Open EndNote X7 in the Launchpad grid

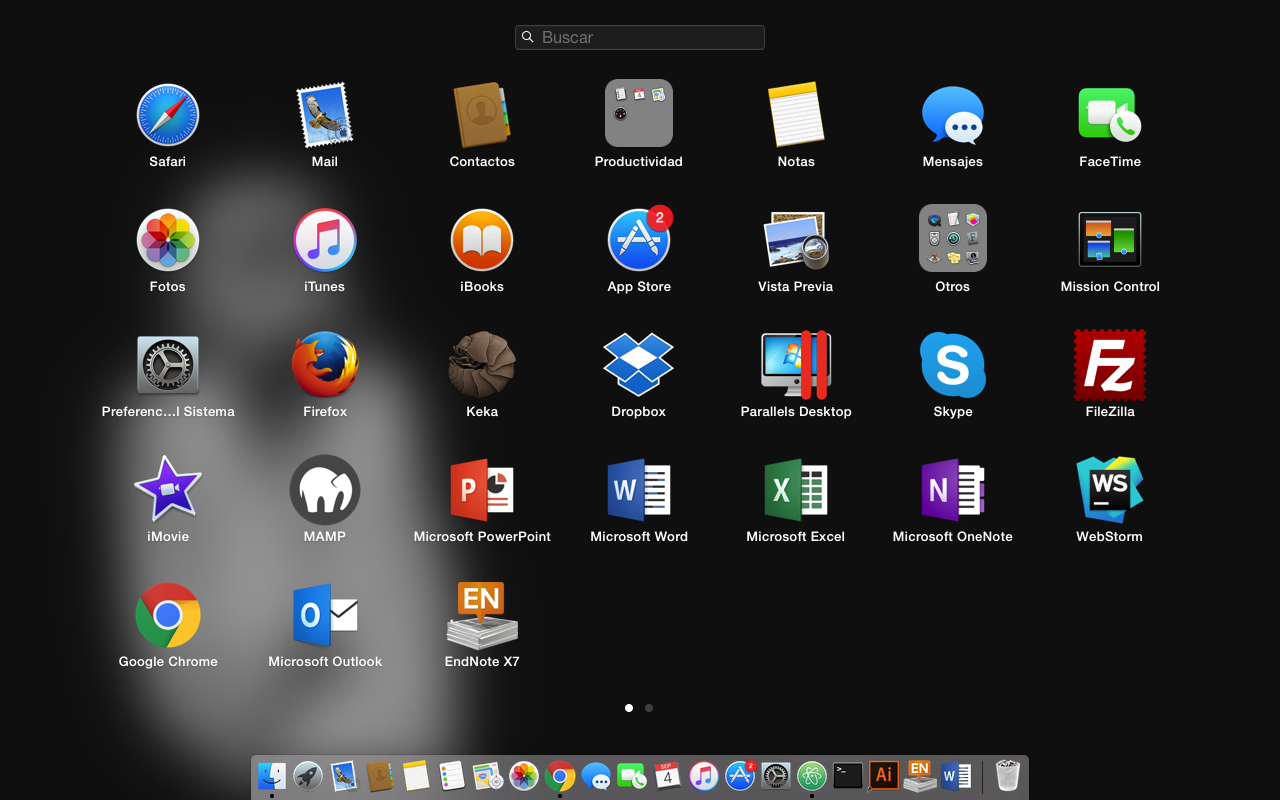pyautogui.click(x=482, y=615)
